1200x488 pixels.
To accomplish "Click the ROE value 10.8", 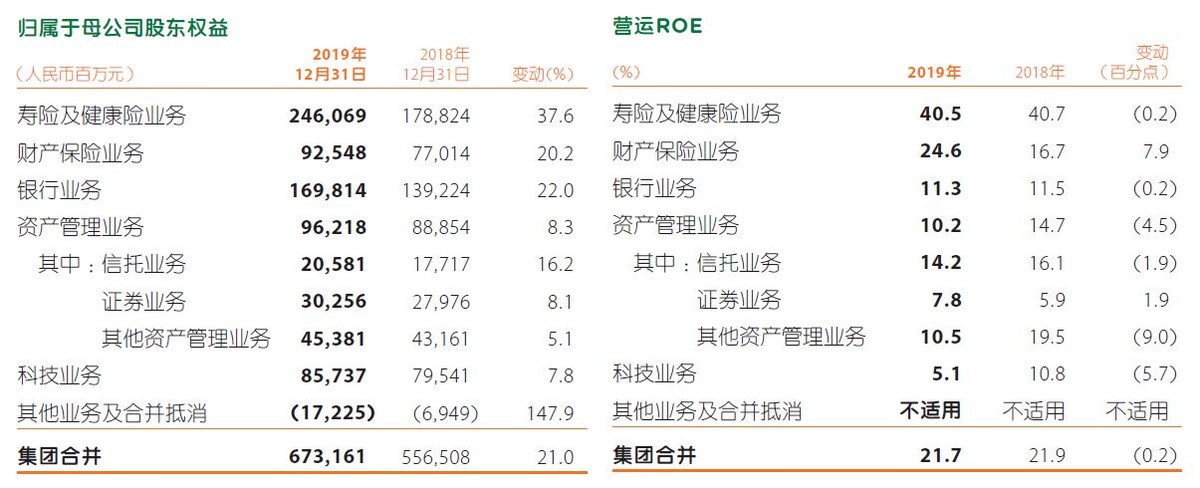I will click(1047, 374).
